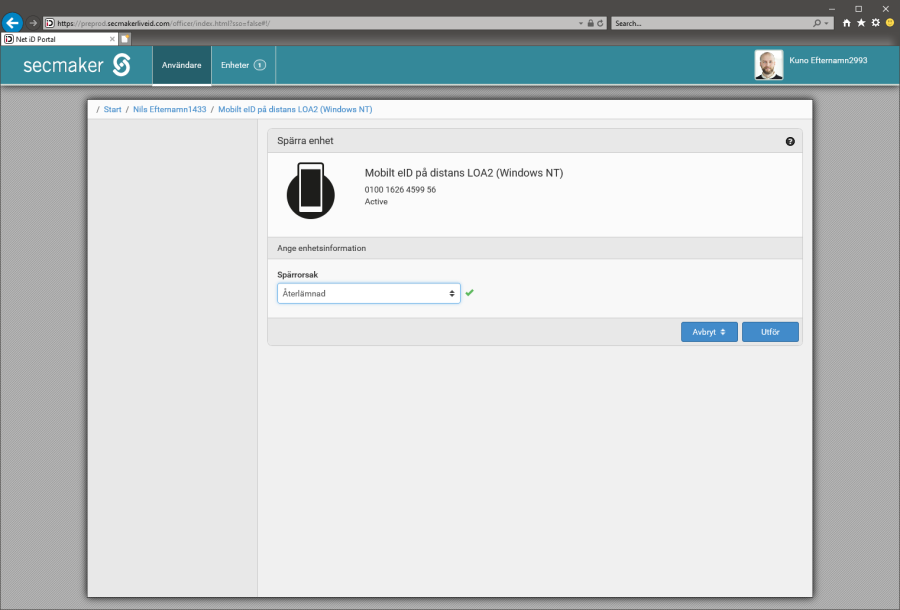Screen dimensions: 900x610
Task: Open browser settings gear icon
Action: [875, 22]
